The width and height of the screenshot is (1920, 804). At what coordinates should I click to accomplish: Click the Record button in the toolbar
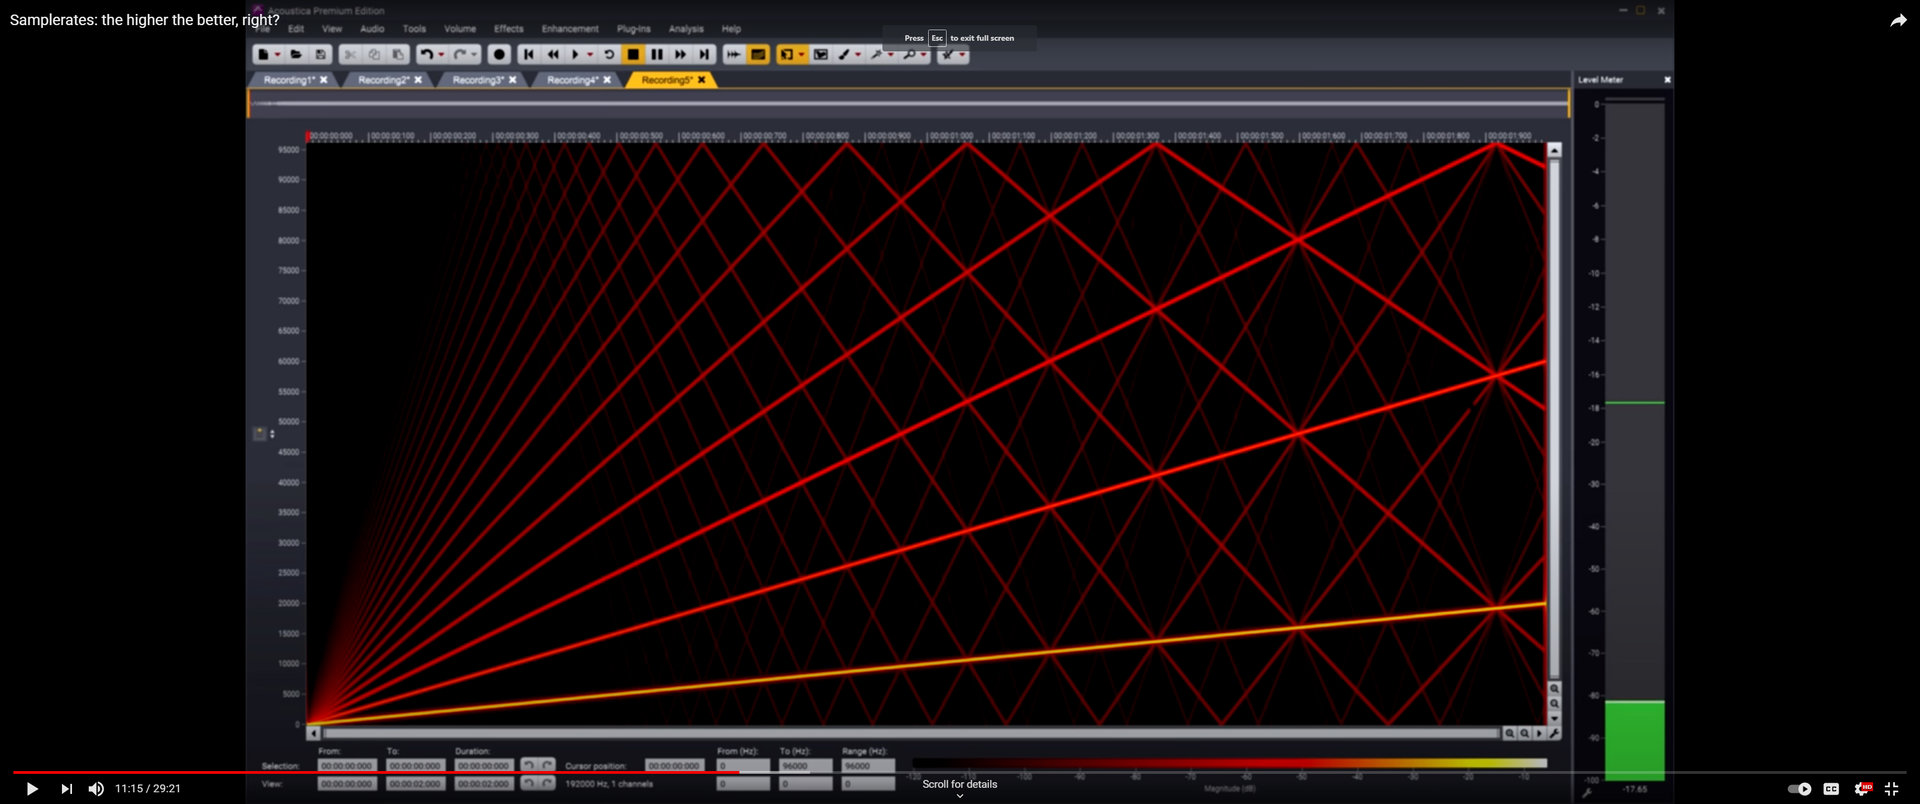click(499, 55)
